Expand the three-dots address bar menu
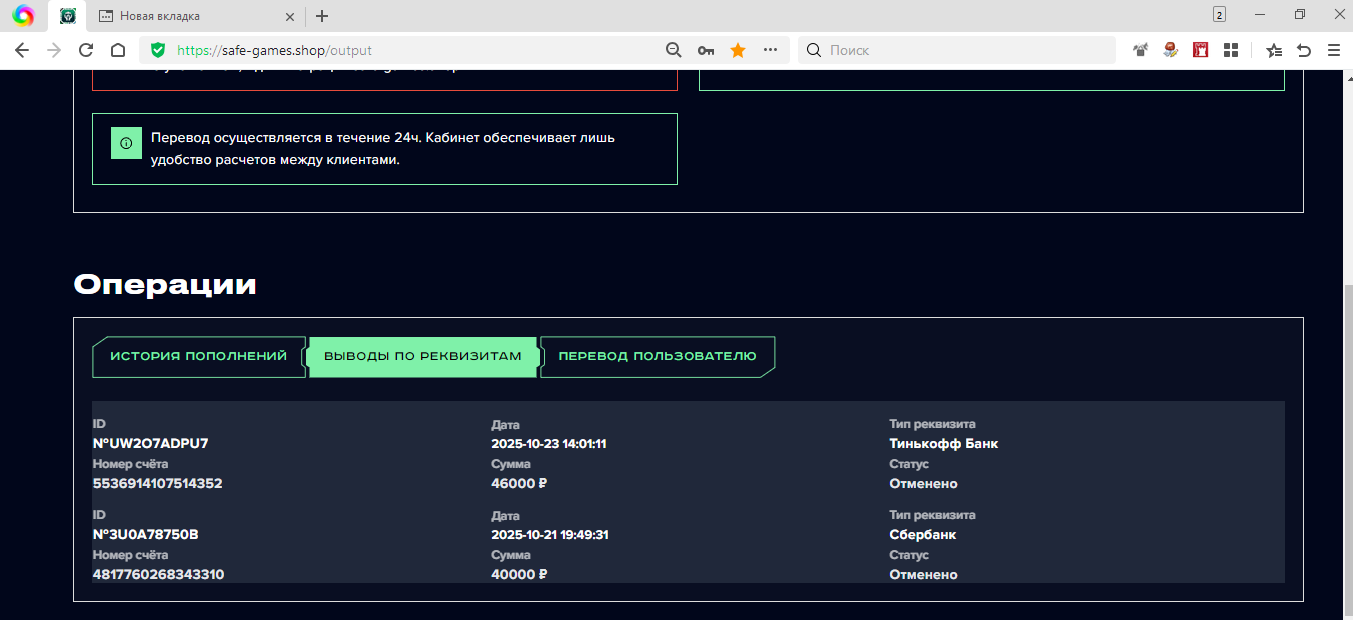 (770, 50)
